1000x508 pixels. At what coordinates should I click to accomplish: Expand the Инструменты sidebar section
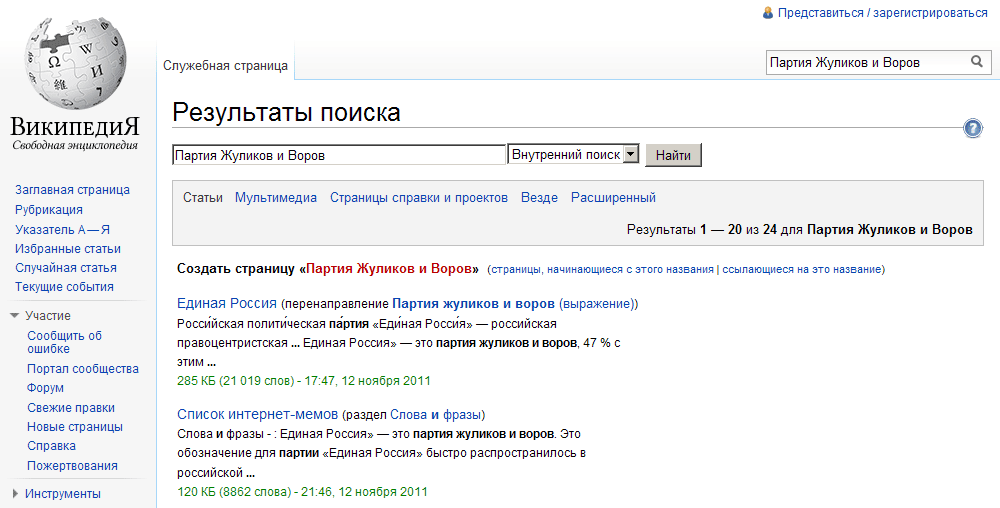tap(15, 493)
